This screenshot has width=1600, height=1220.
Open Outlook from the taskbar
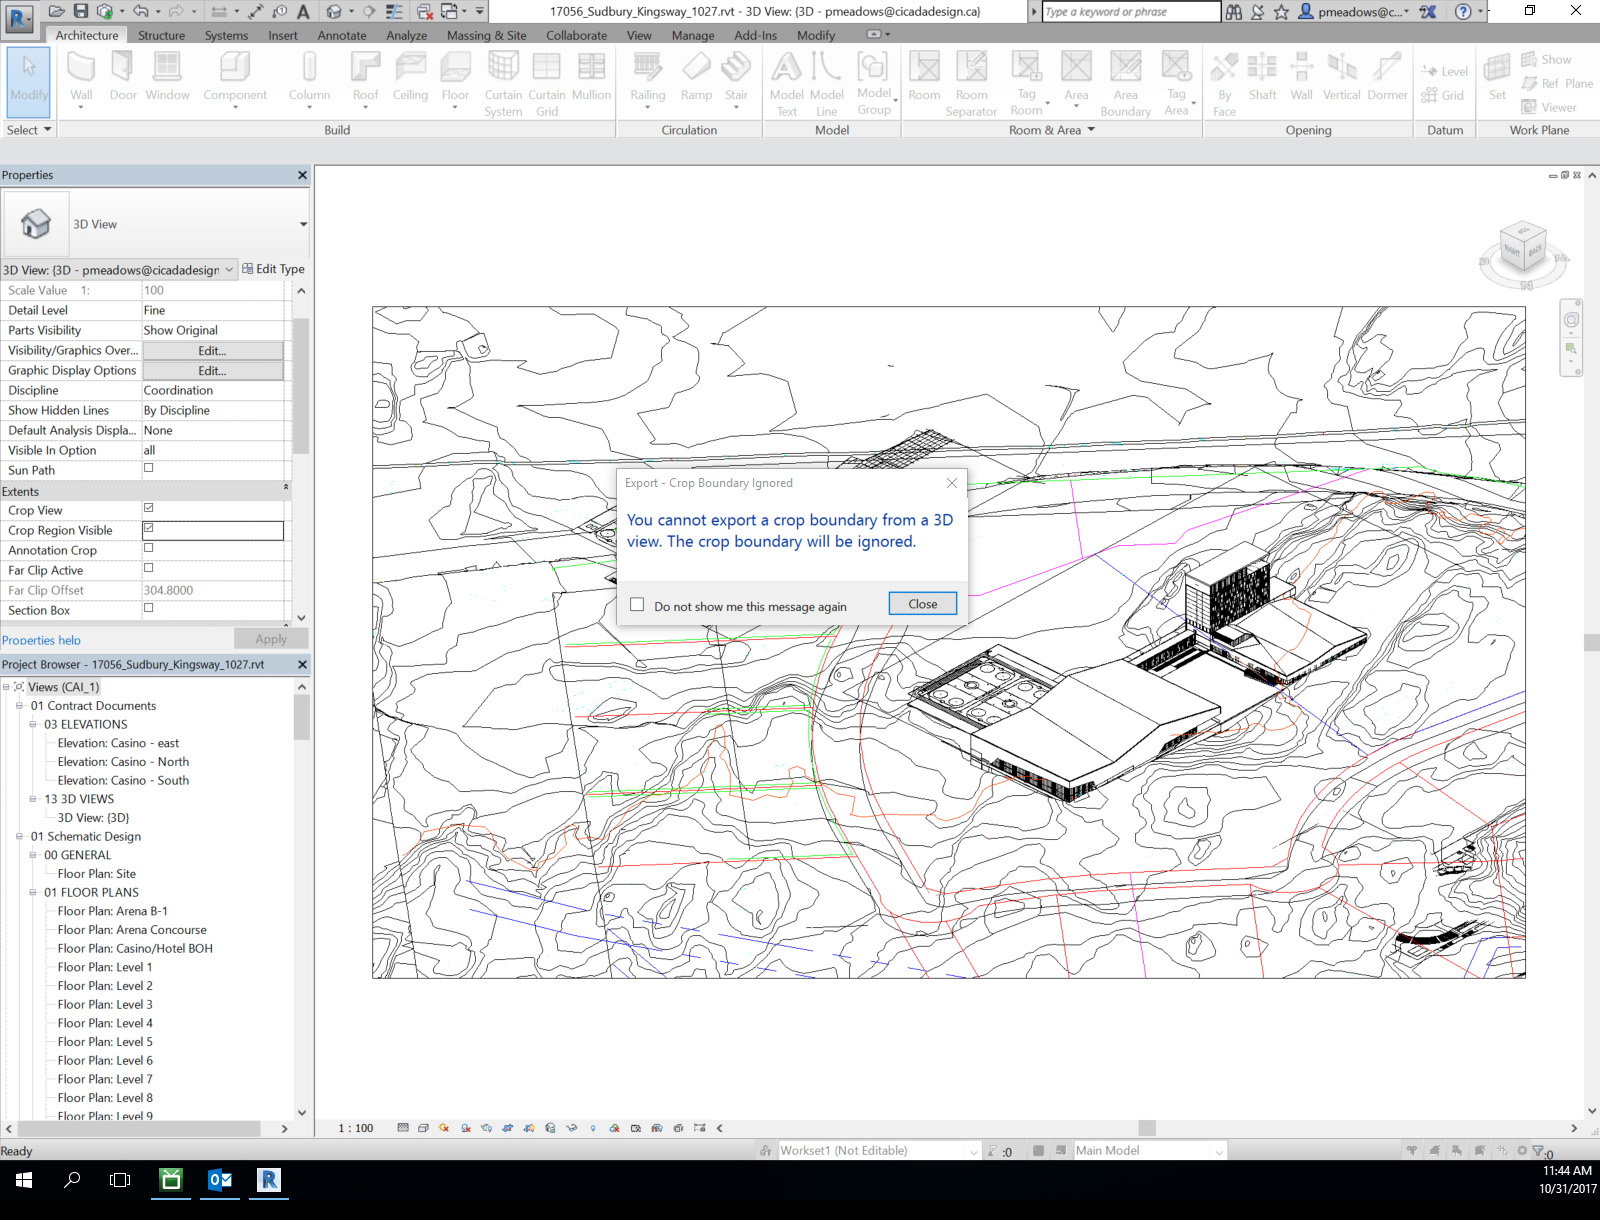coord(220,1181)
